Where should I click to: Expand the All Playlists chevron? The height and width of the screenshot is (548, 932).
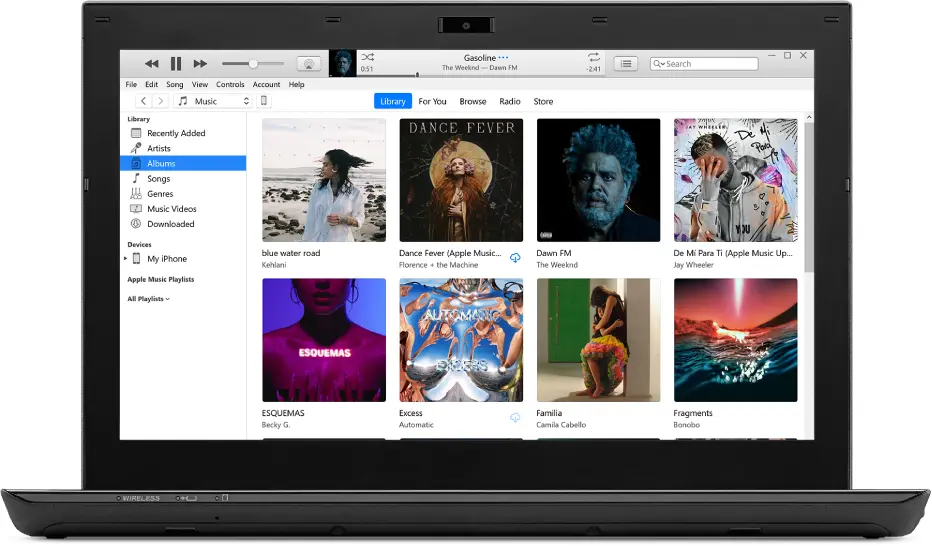point(168,299)
